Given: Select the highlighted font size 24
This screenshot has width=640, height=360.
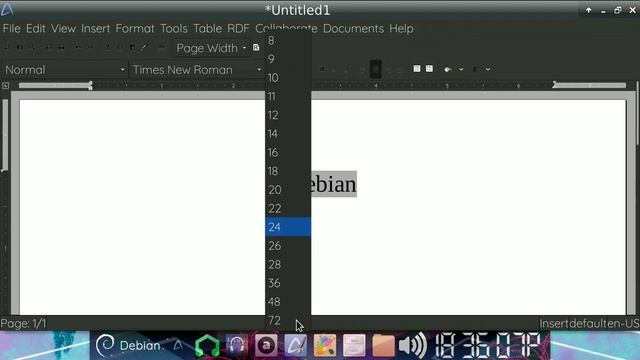Looking at the screenshot, I should point(288,227).
